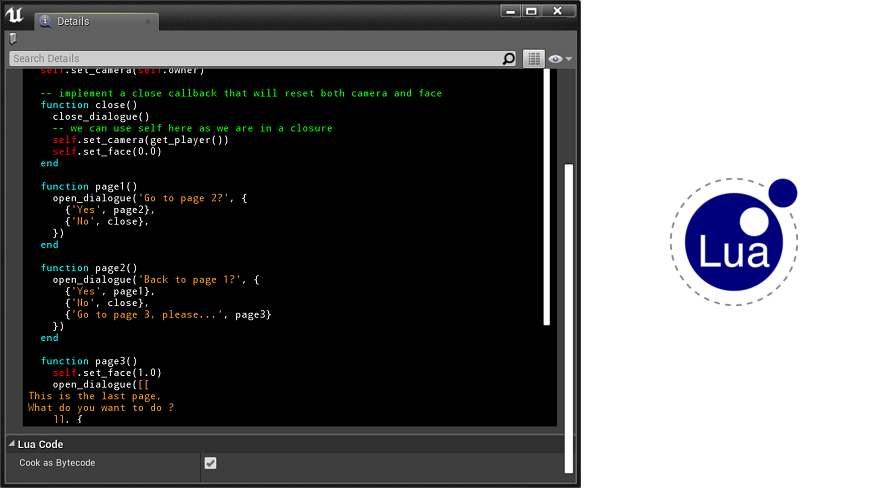
Task: Open the eye view options dropdown
Action: tap(560, 59)
